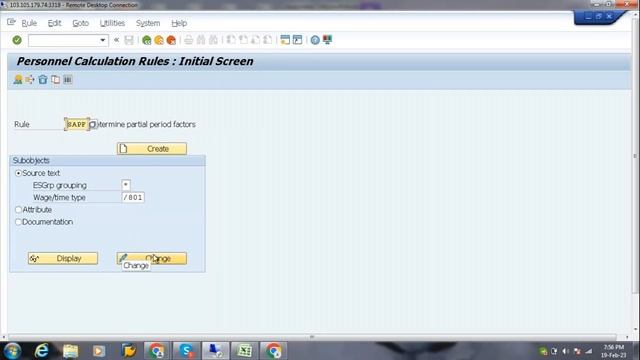Open Internet Explorer from the taskbar
The width and height of the screenshot is (640, 360).
(x=42, y=351)
